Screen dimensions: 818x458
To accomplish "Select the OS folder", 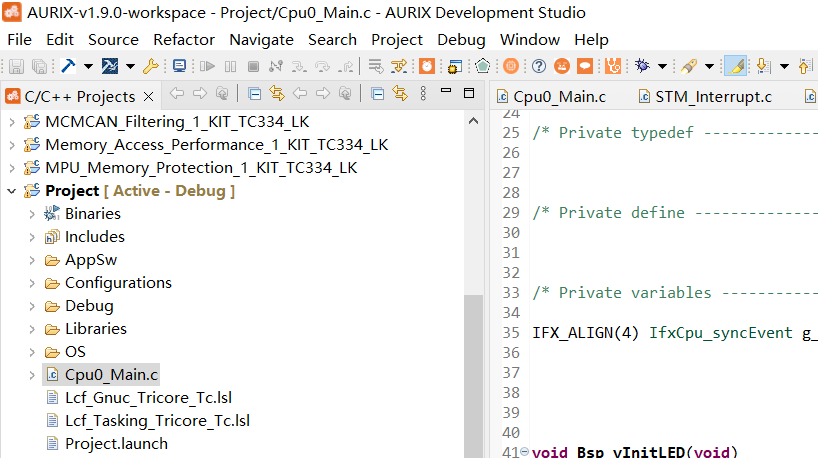I will point(75,352).
